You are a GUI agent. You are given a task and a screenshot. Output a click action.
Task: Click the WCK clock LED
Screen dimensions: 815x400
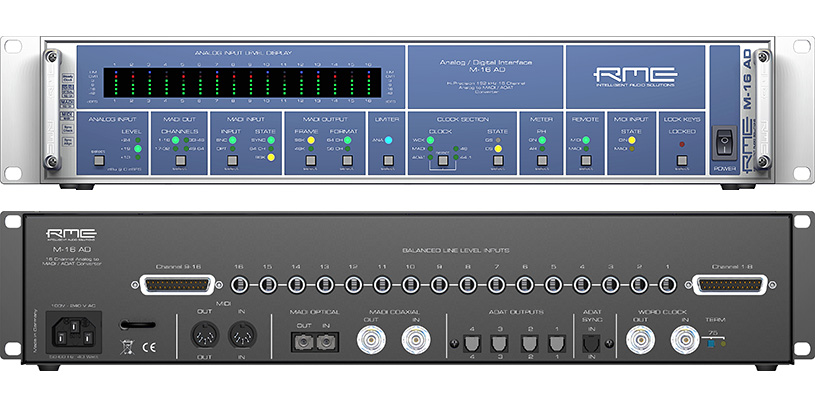430,140
